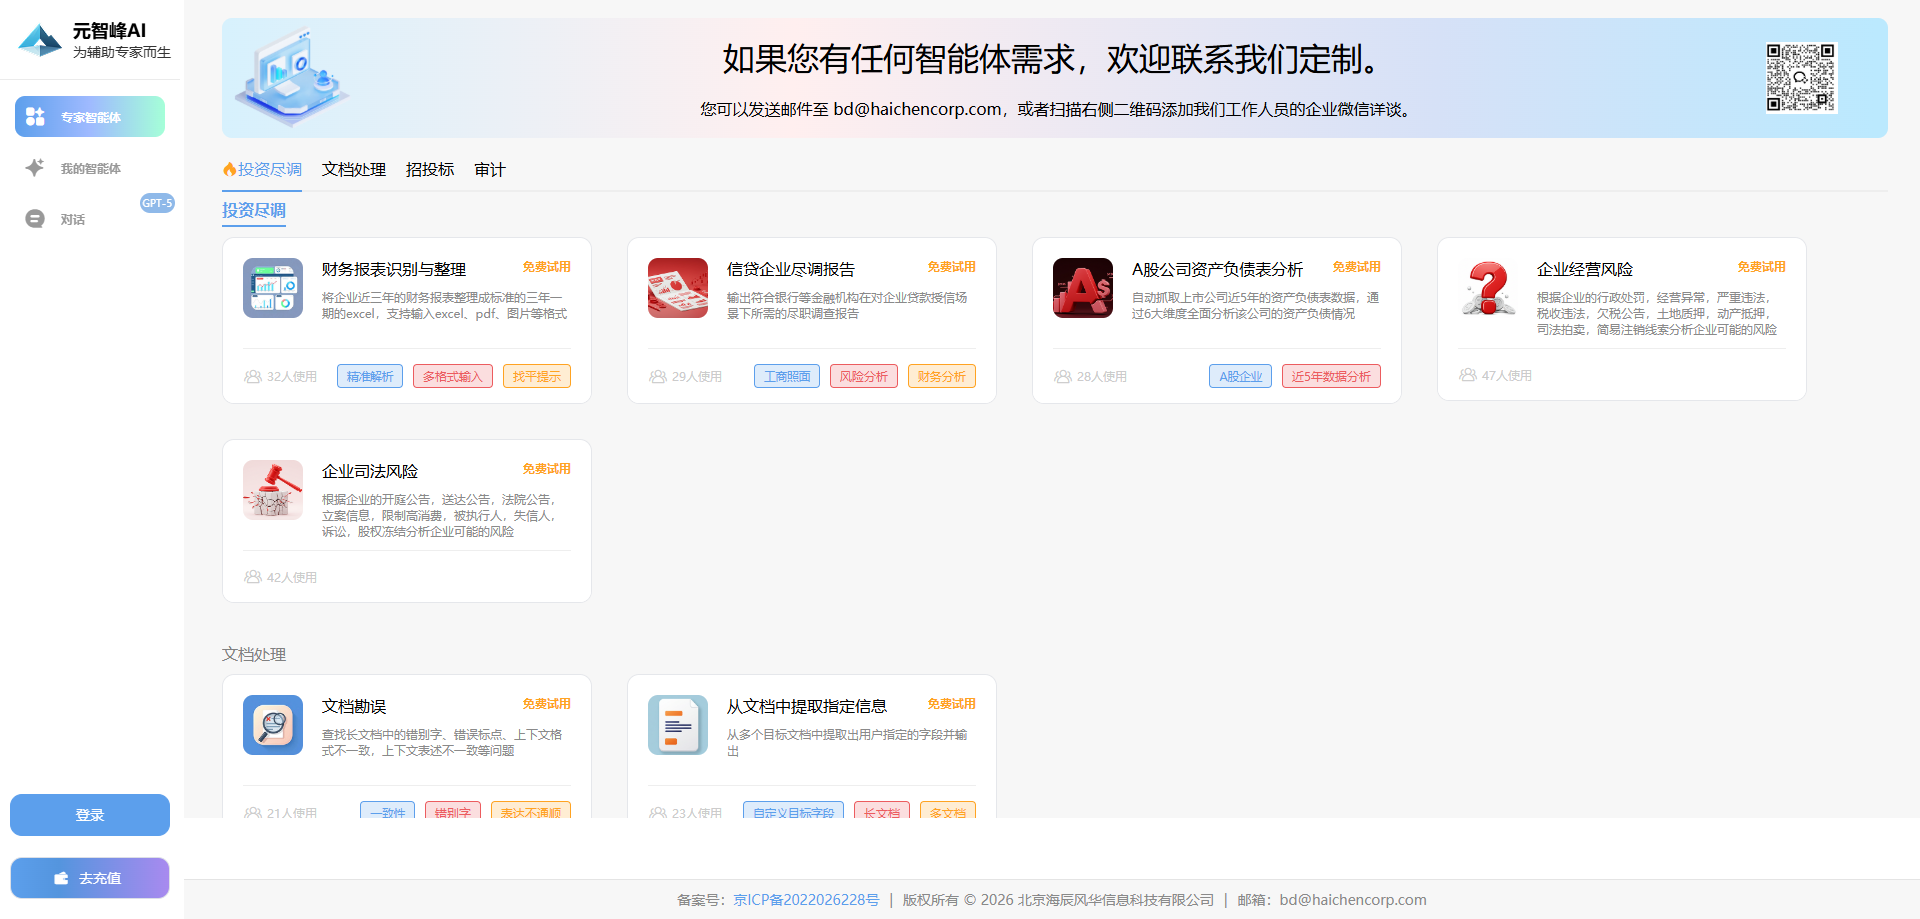The height and width of the screenshot is (919, 1920).
Task: Click the banner illustration graphic
Action: (292, 77)
